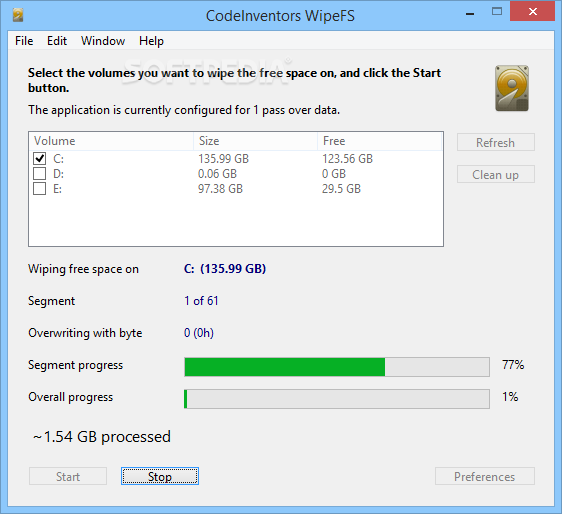This screenshot has height=514, width=562.
Task: Check the E: volume checkbox
Action: pyautogui.click(x=39, y=189)
